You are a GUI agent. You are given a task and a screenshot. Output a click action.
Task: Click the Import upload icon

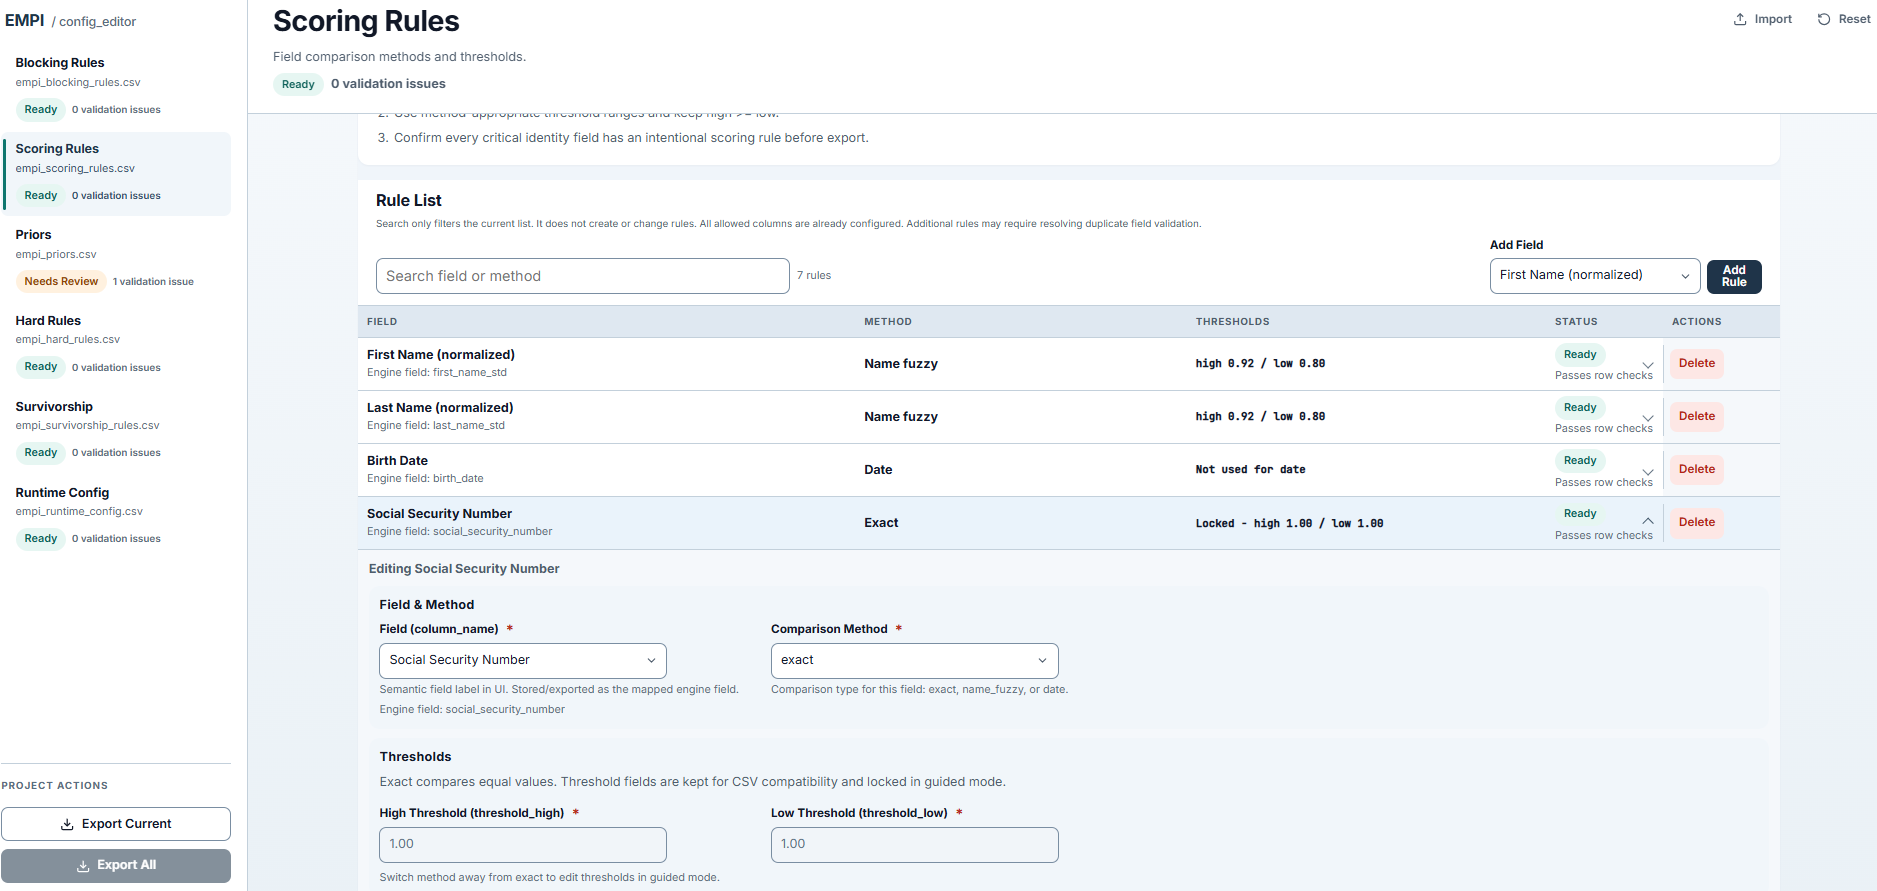(1740, 19)
